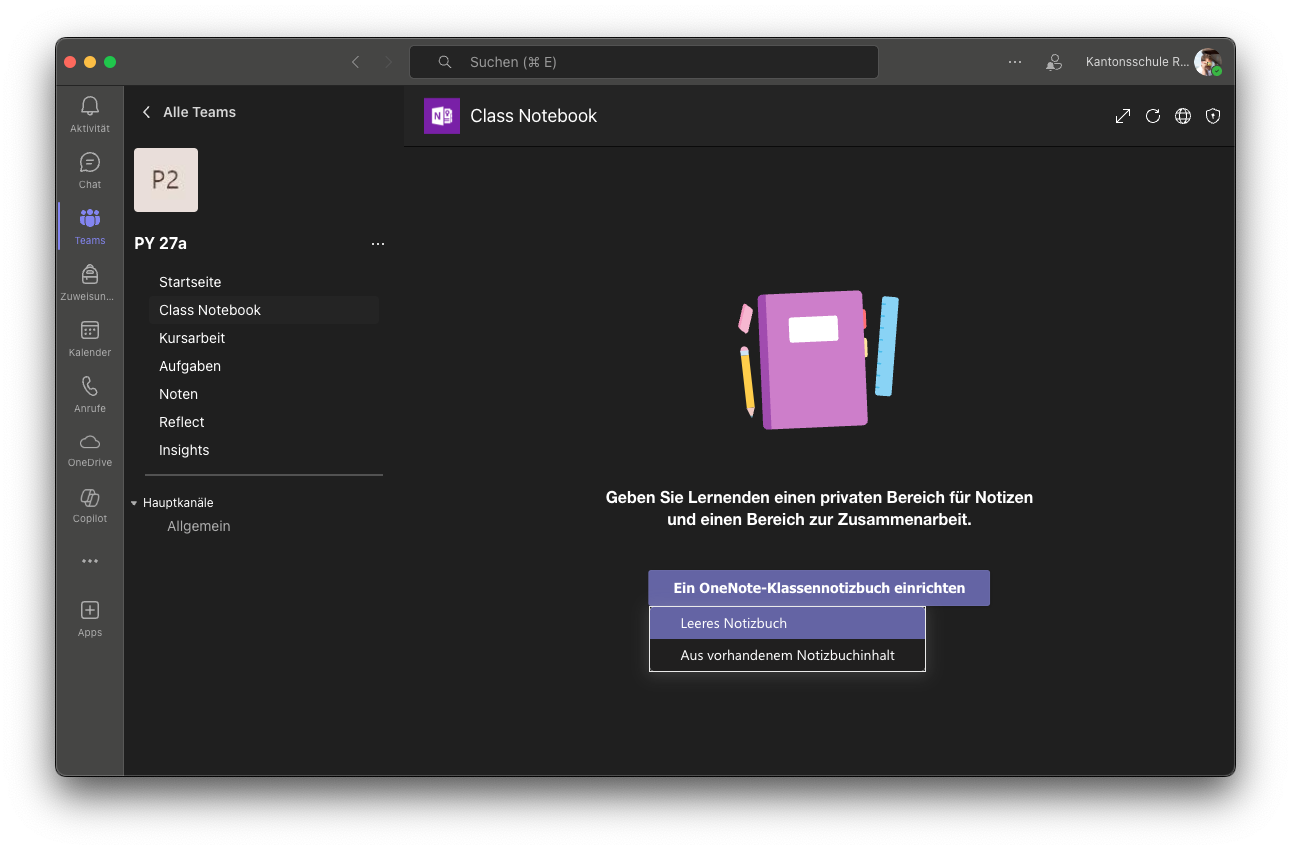
Task: Choose Leeres Notizbuch option
Action: coord(787,623)
